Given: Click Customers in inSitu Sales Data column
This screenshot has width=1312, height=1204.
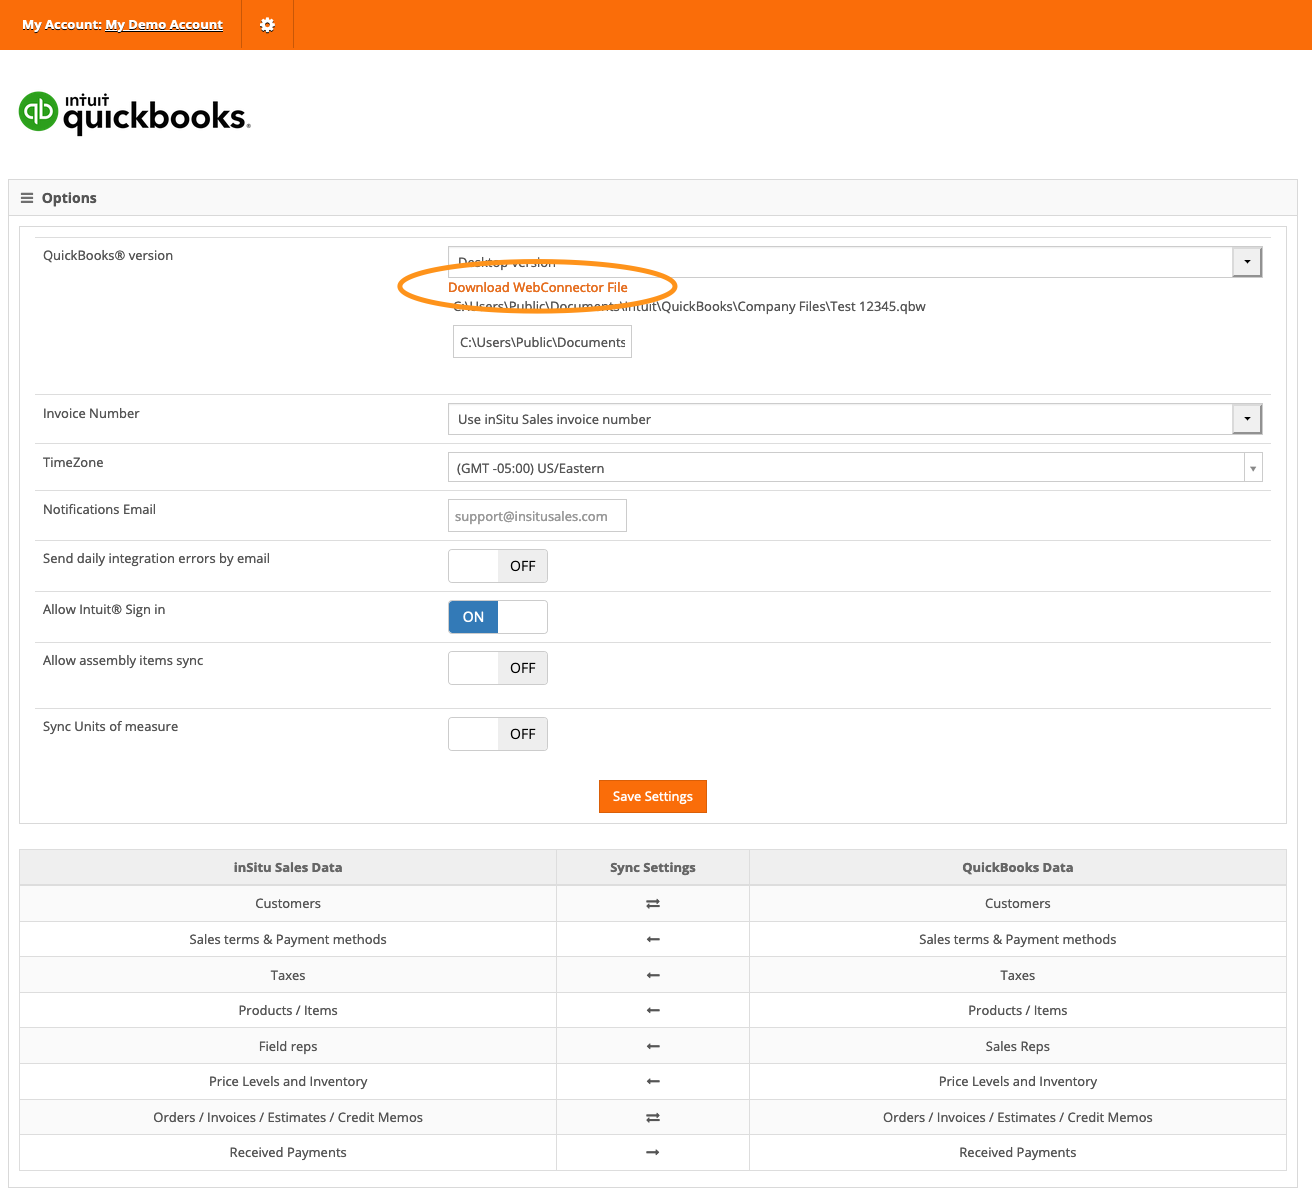Looking at the screenshot, I should 288,904.
